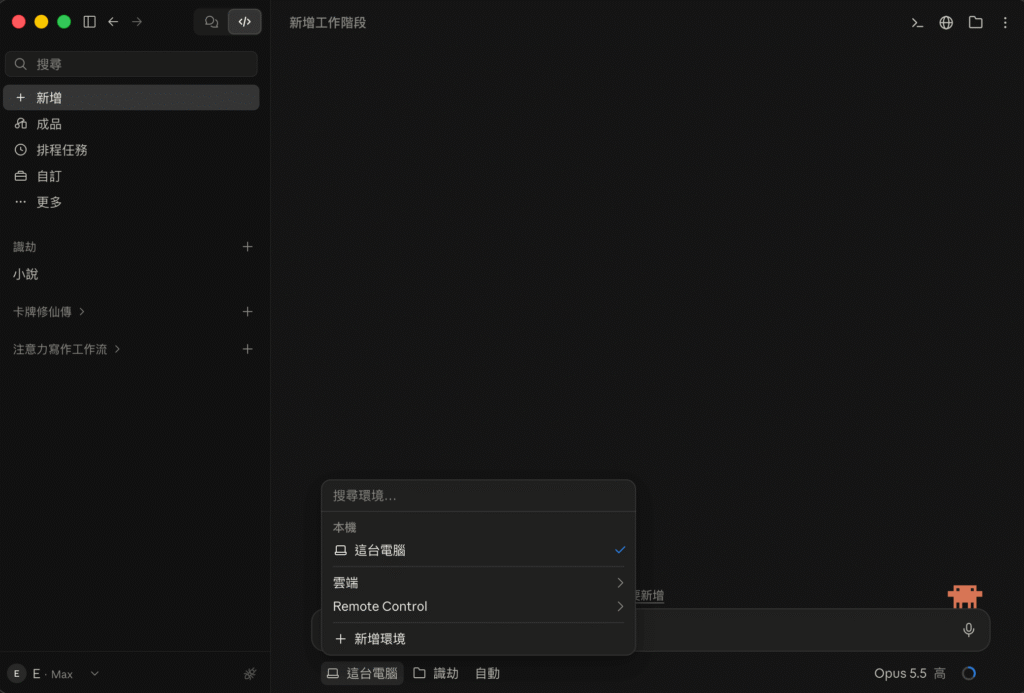Image resolution: width=1024 pixels, height=693 pixels.
Task: Open the E · Max account dropdown
Action: [x=54, y=673]
